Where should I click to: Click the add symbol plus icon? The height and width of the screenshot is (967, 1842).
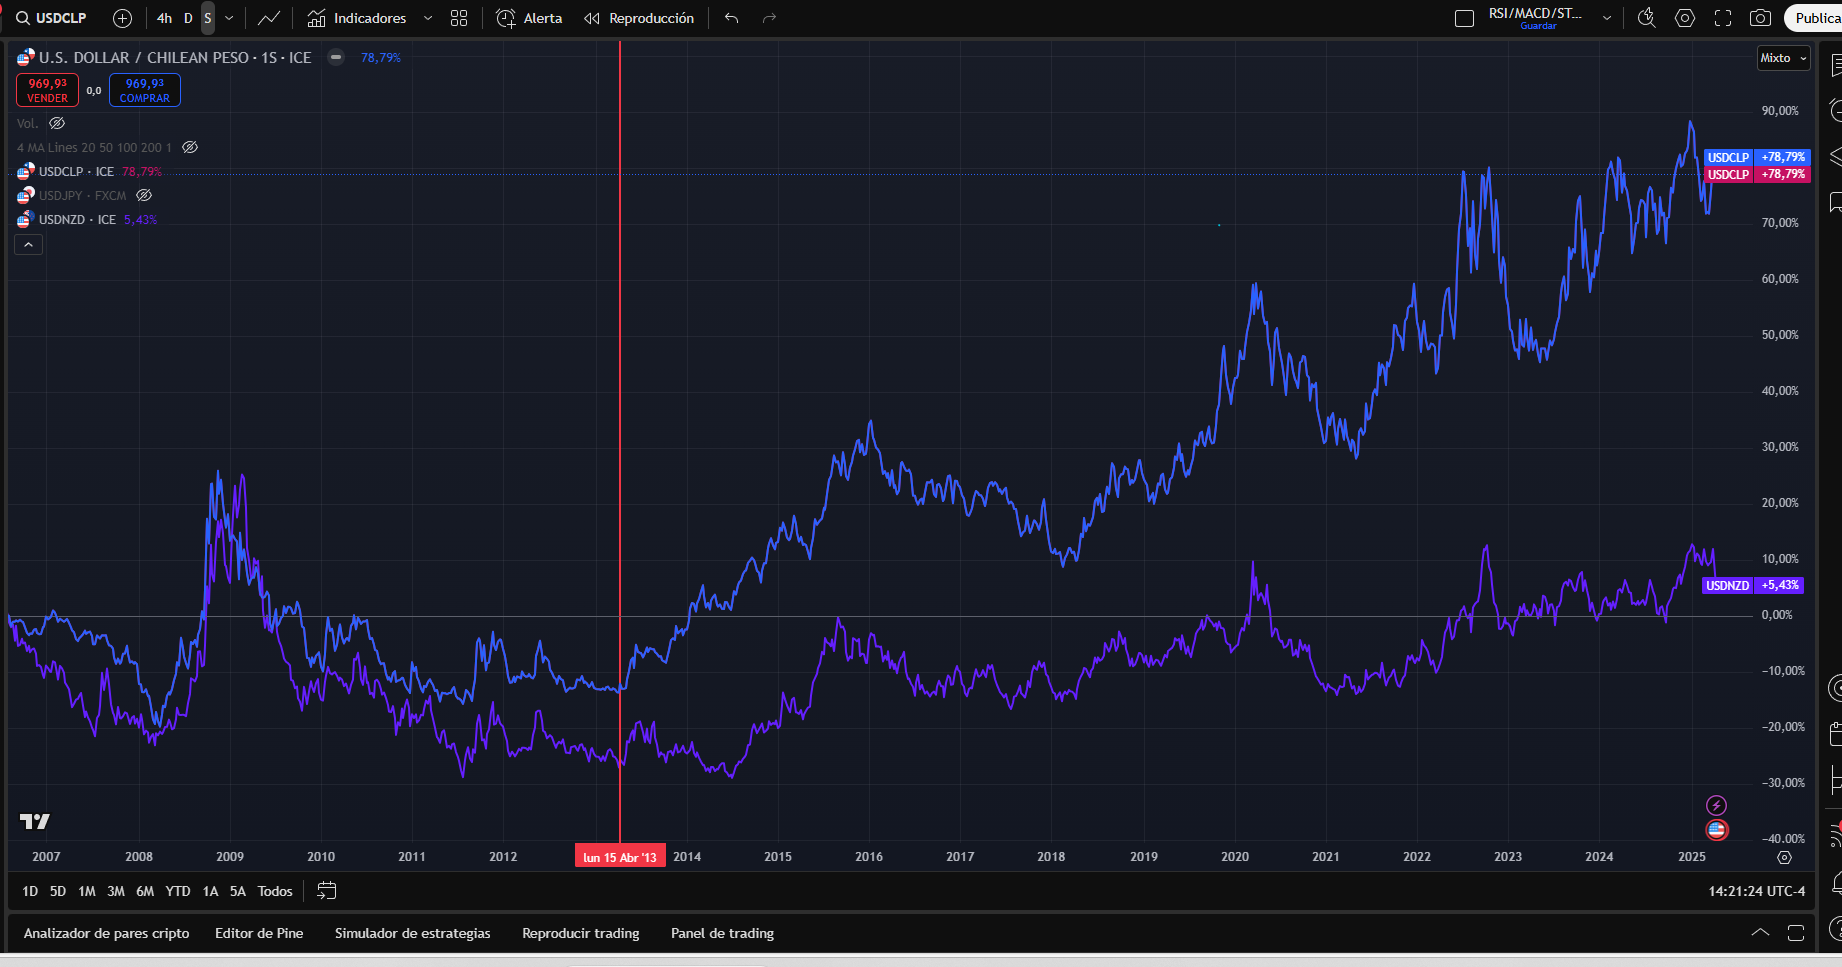coord(122,18)
